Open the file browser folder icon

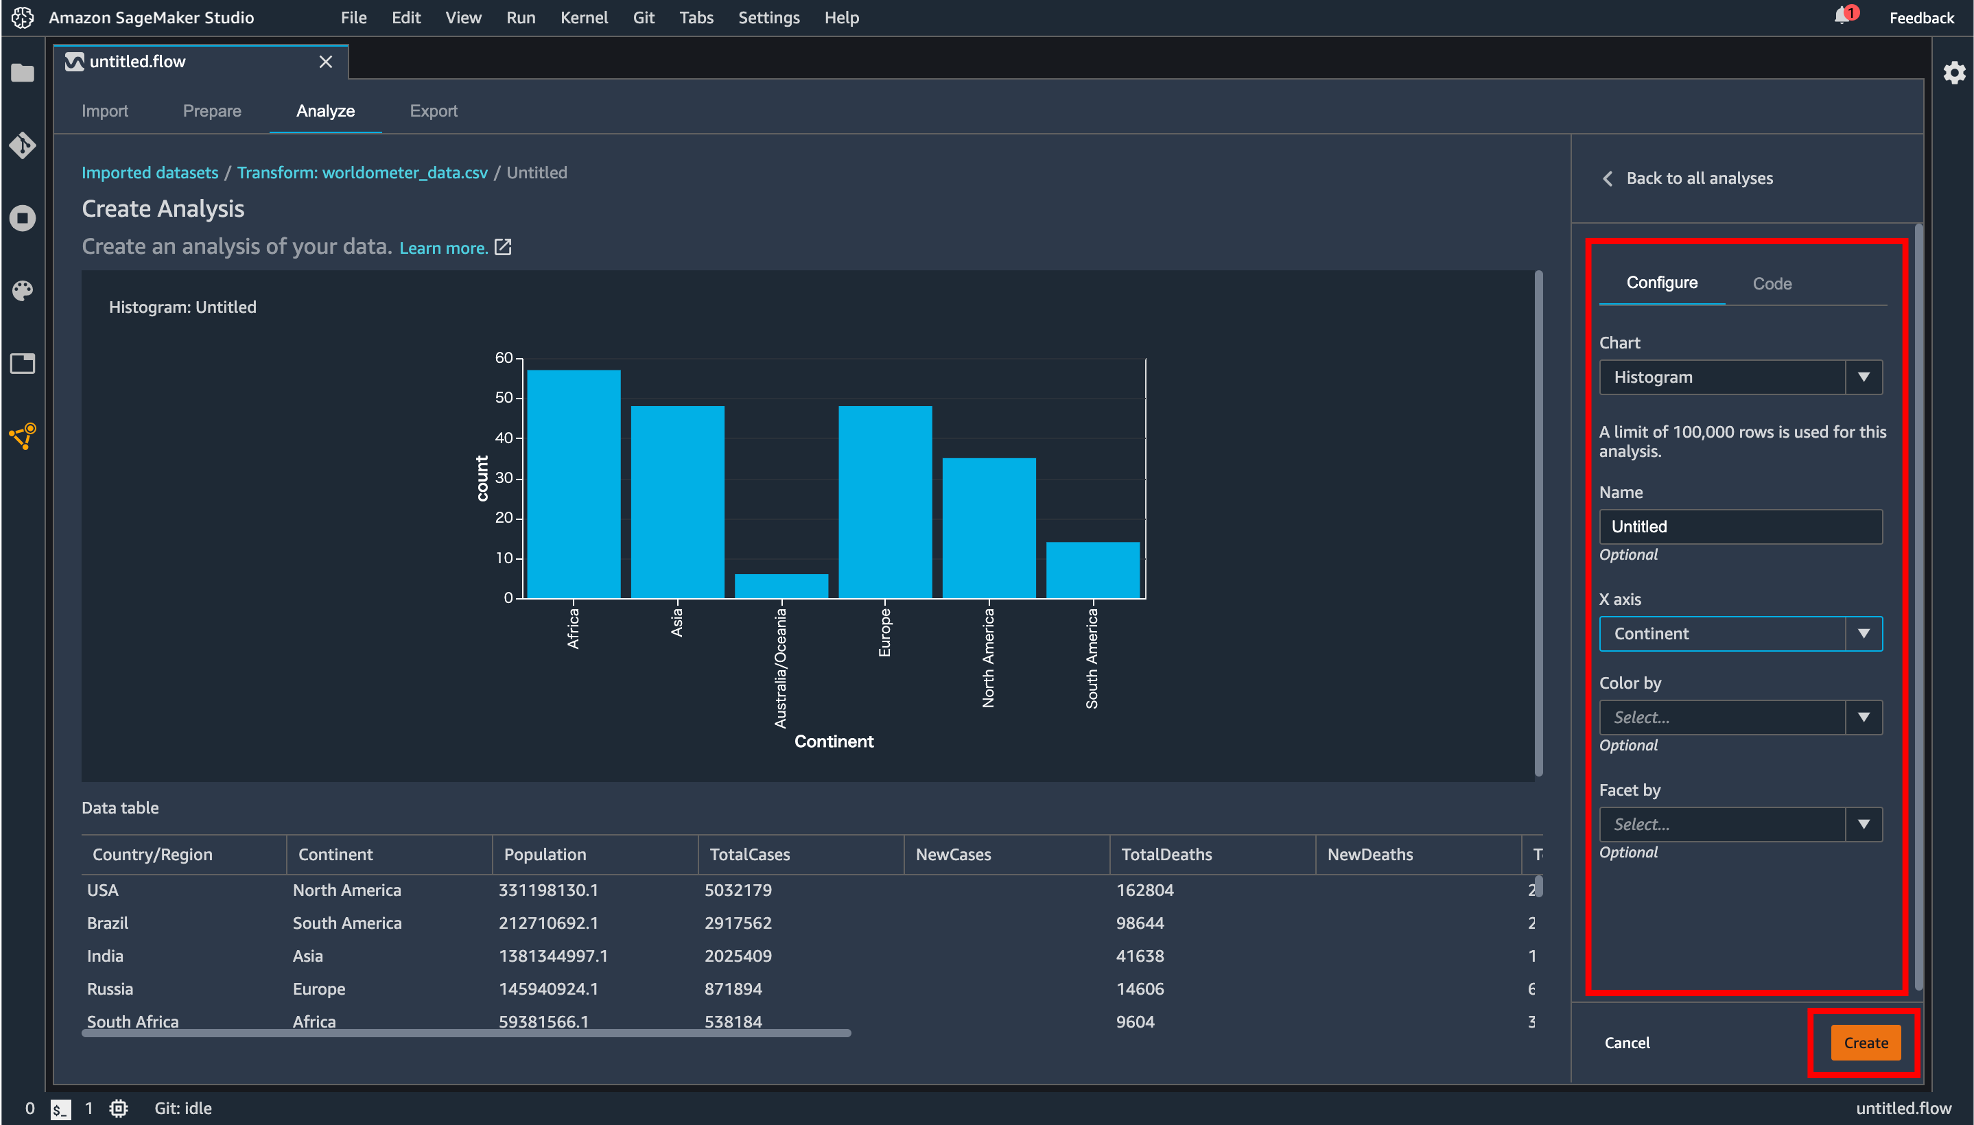[22, 73]
